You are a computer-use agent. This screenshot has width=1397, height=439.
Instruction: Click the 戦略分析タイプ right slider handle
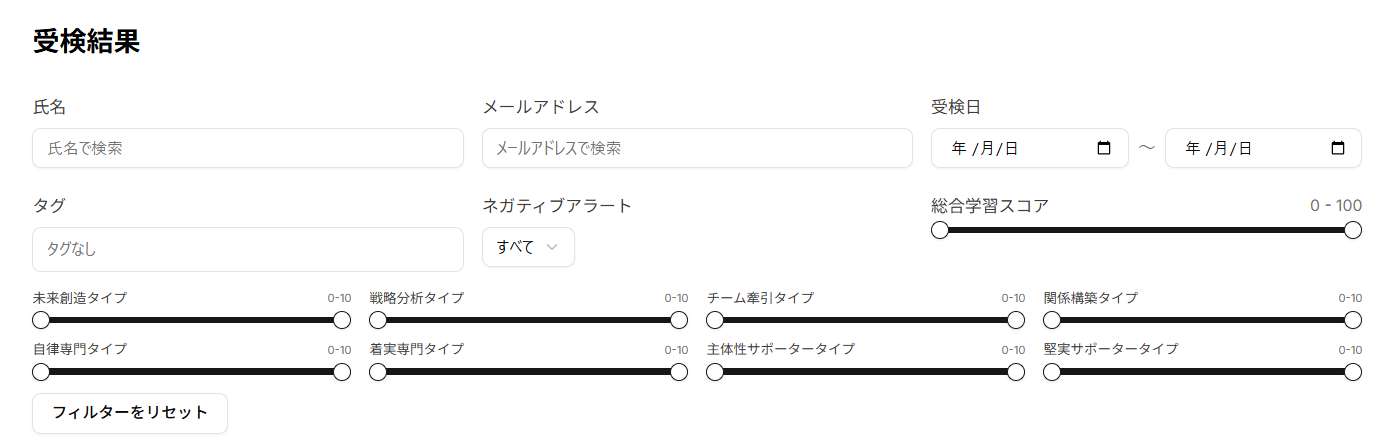679,320
